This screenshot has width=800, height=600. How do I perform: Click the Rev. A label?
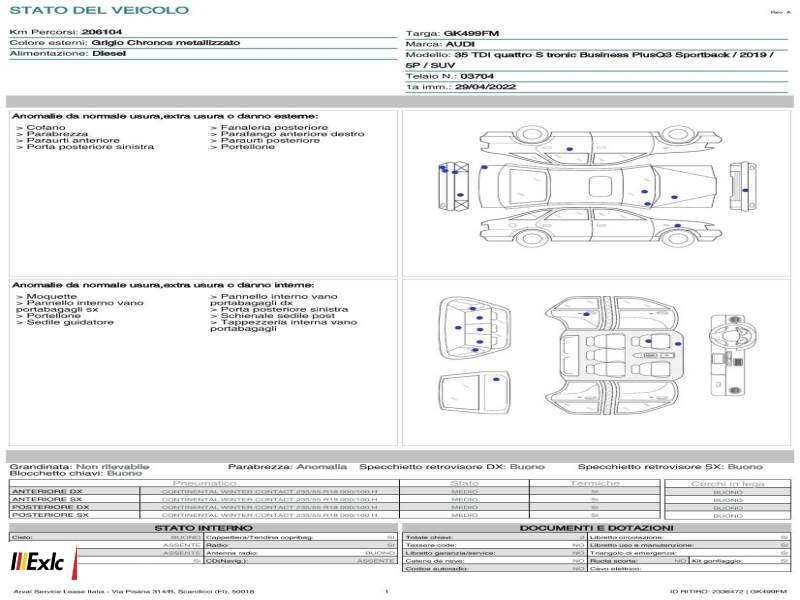(x=780, y=12)
